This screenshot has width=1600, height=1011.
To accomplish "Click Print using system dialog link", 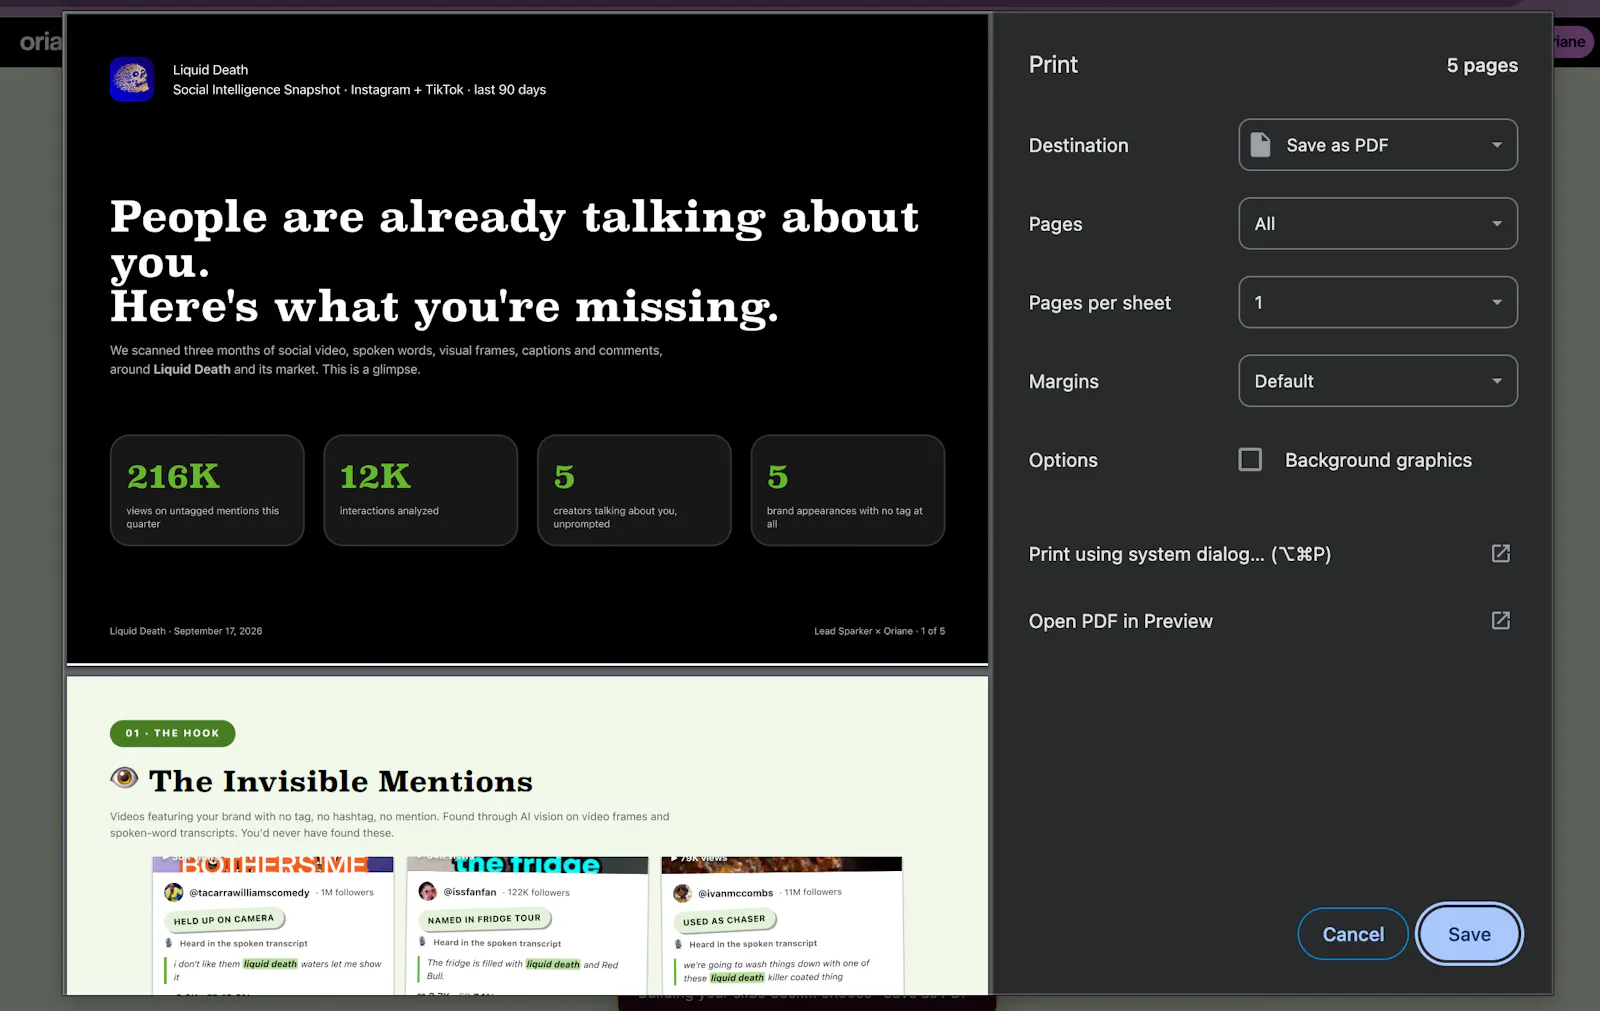I will 1180,554.
